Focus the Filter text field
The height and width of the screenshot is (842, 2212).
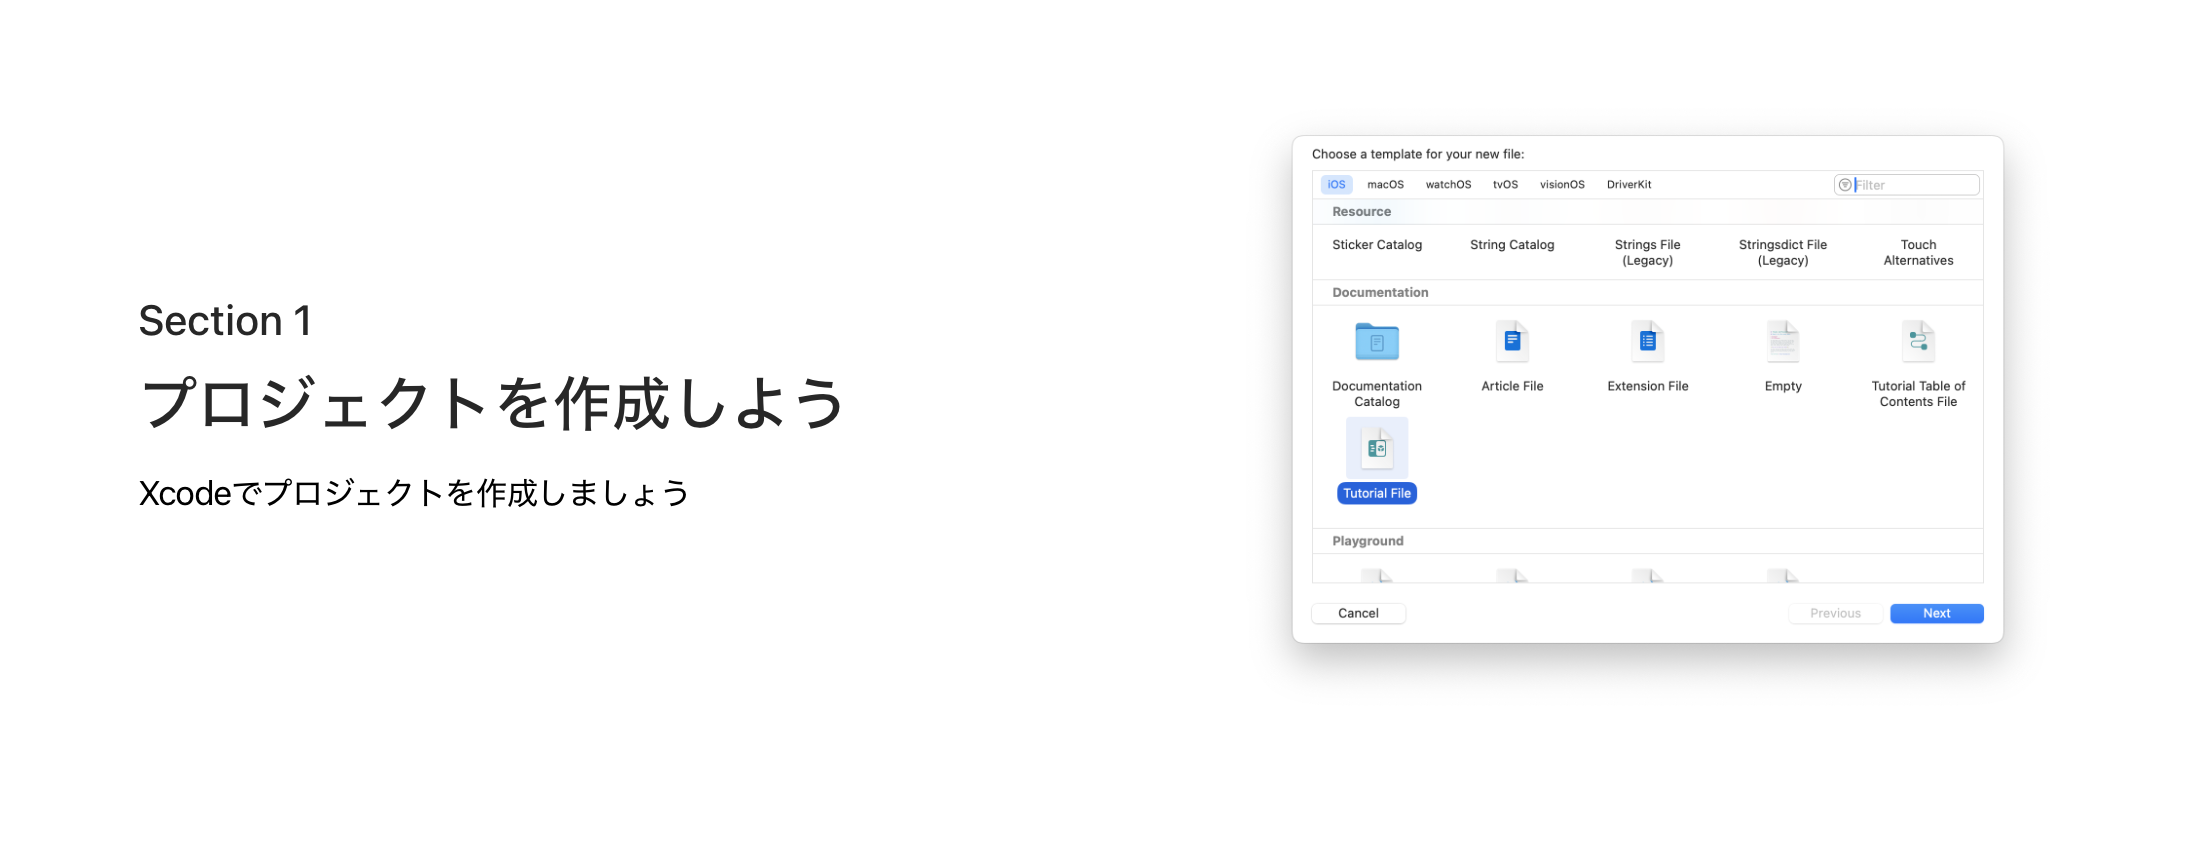click(1906, 185)
